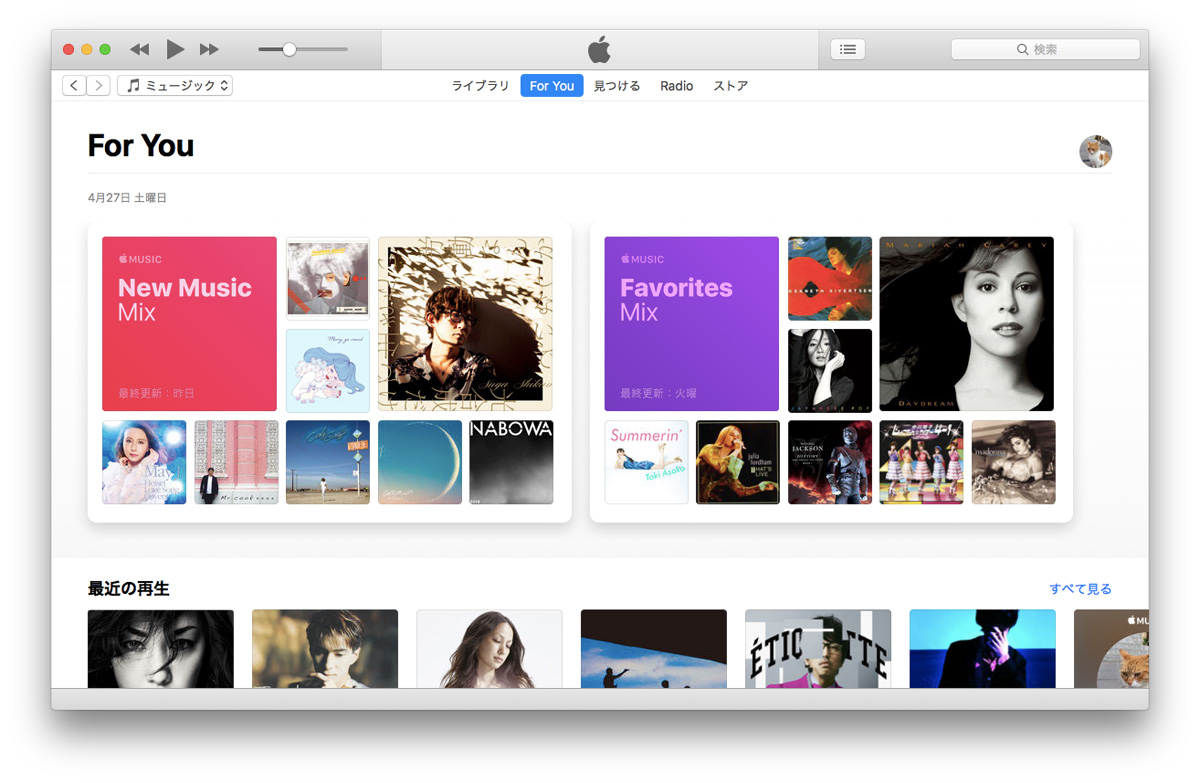This screenshot has height=783, width=1200.
Task: Open the Michael Jackson HIStory album cover
Action: tap(830, 462)
